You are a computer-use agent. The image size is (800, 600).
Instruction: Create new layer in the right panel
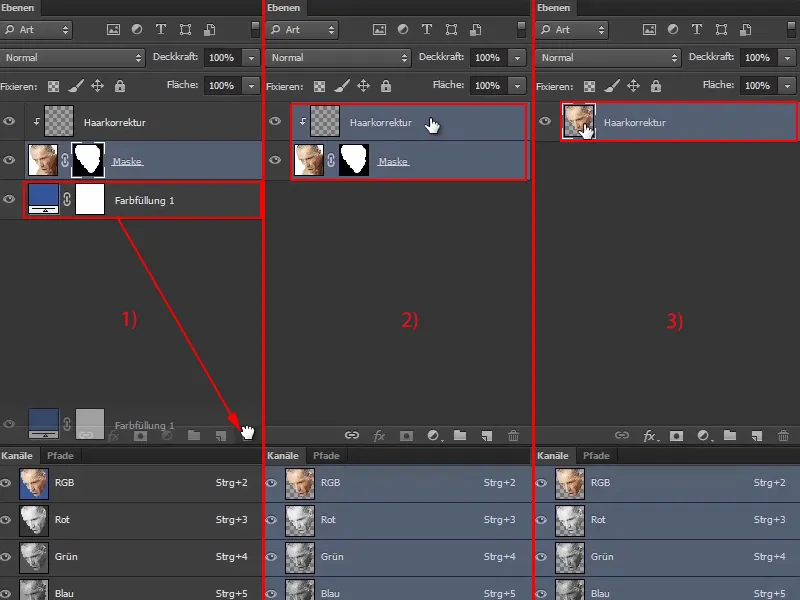click(x=757, y=436)
